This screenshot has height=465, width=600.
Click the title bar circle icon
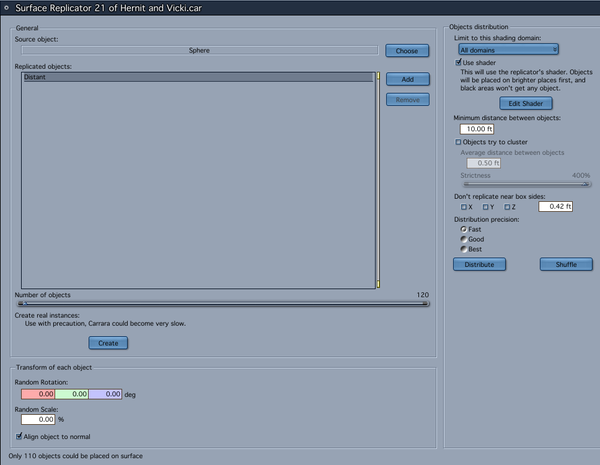(7, 8)
